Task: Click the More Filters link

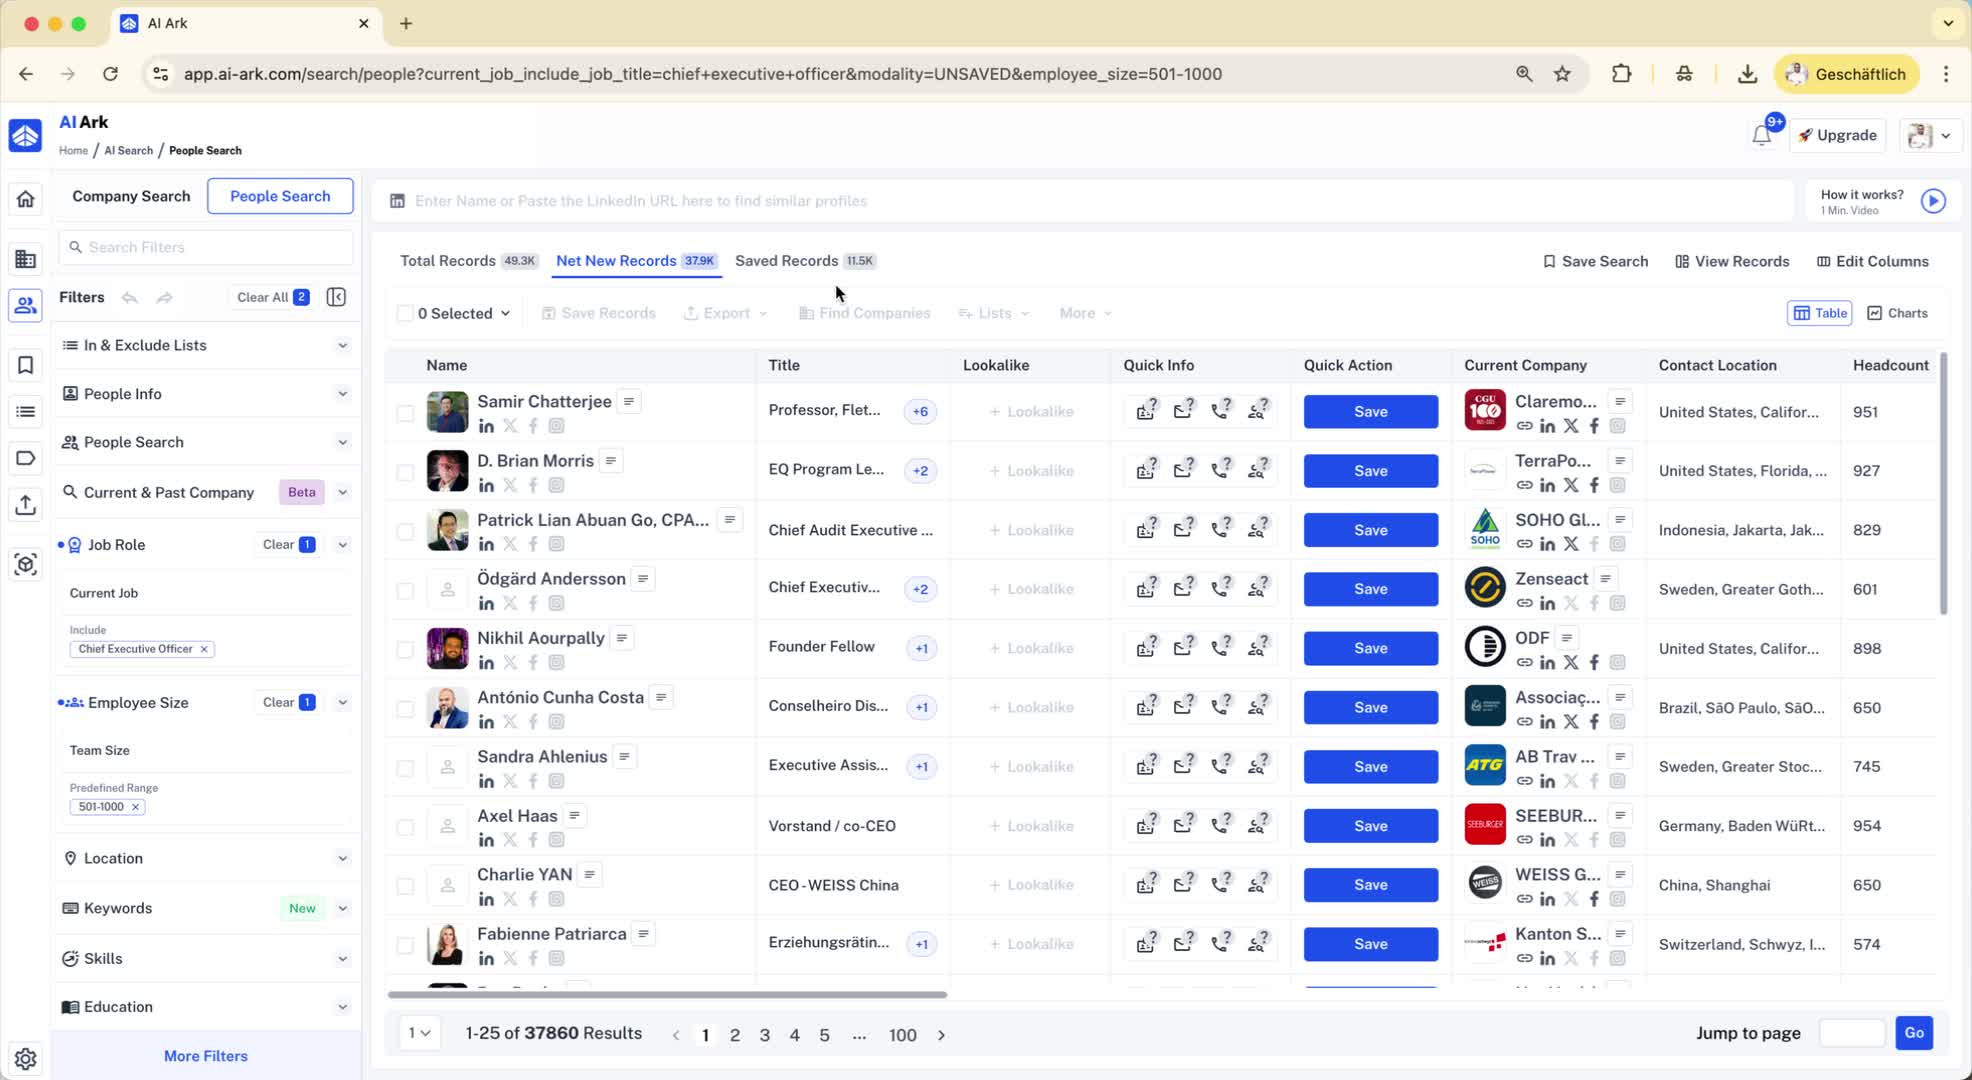Action: 205,1056
